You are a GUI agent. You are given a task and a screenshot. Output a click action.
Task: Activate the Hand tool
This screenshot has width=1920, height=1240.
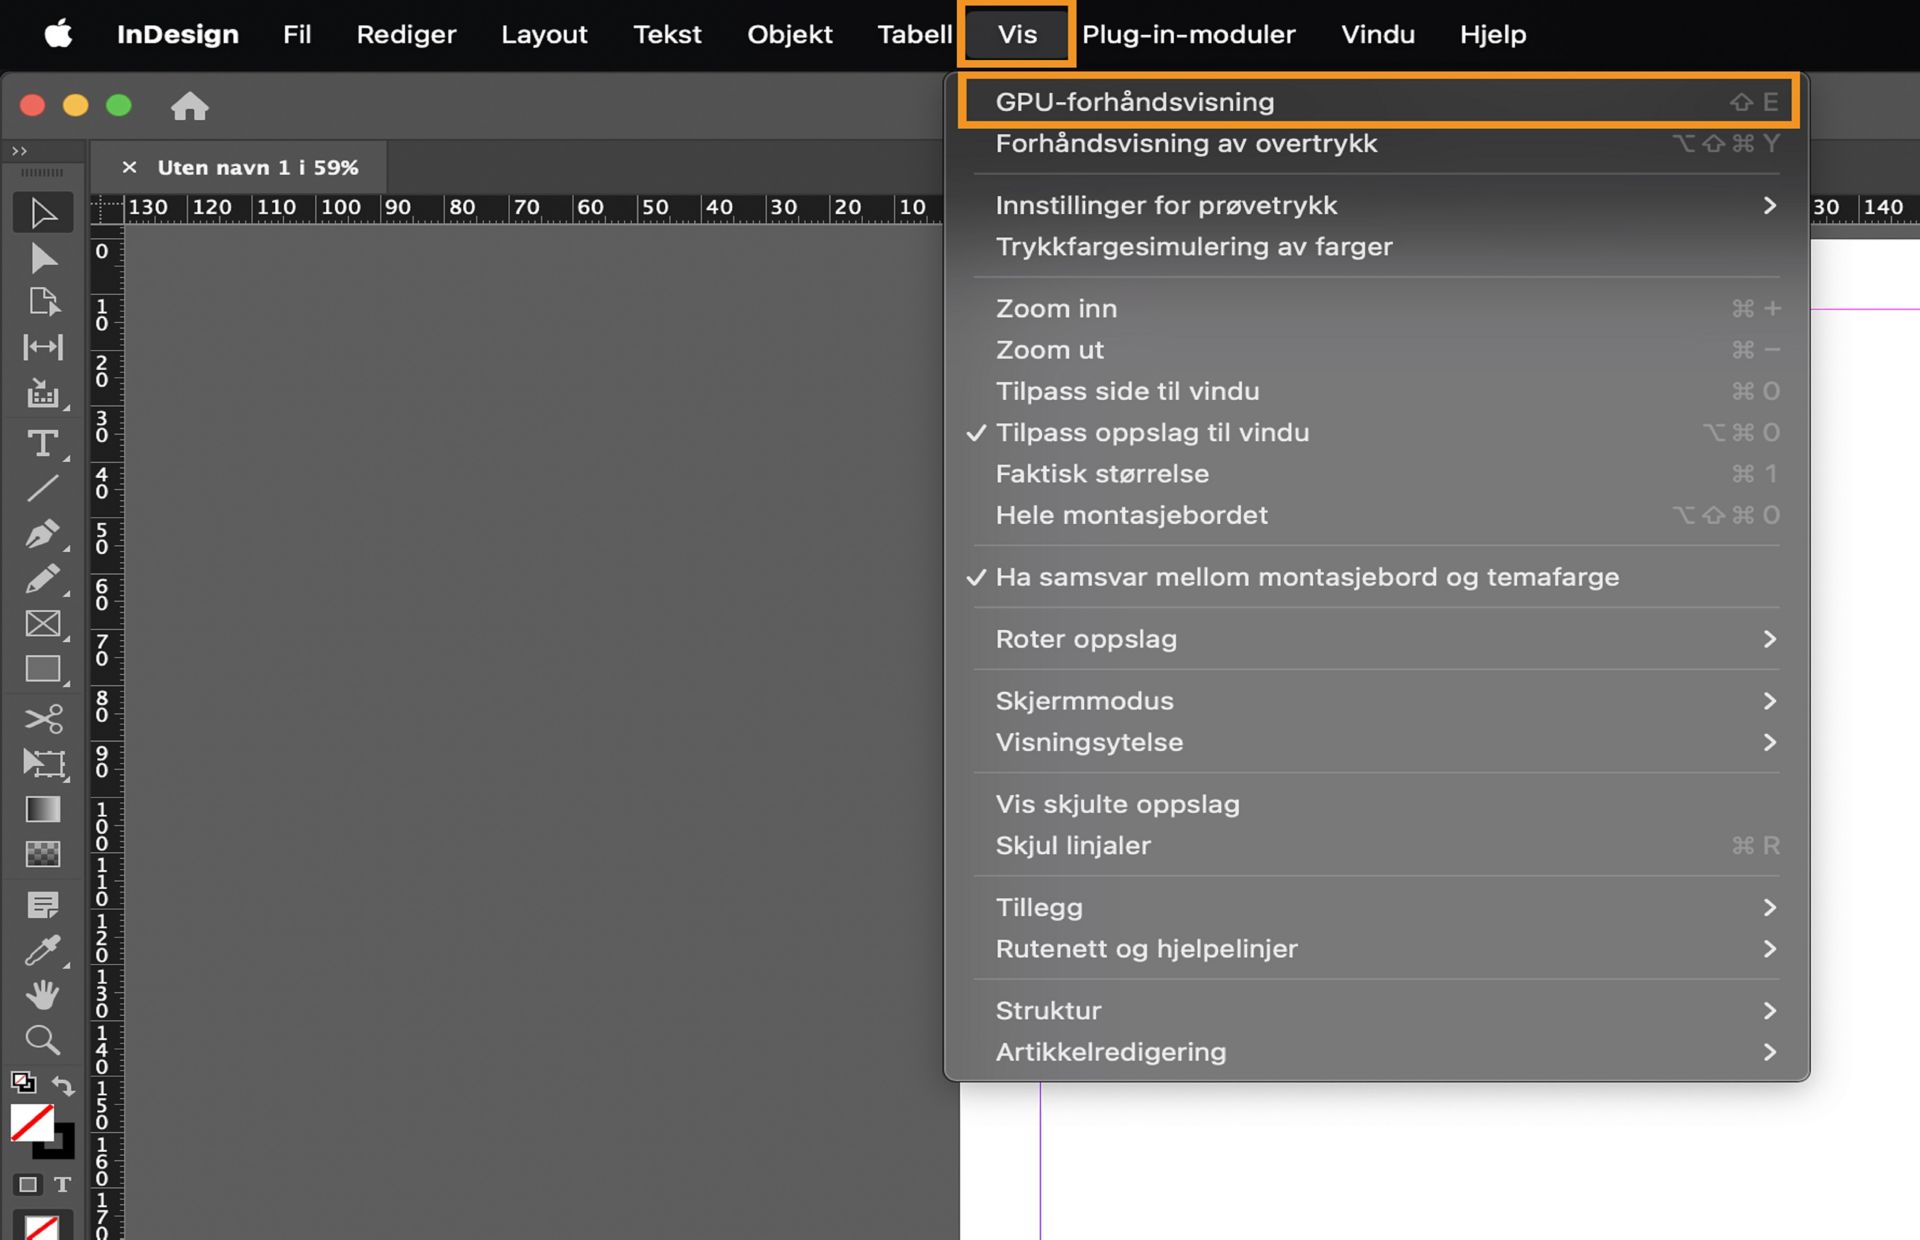tap(42, 994)
